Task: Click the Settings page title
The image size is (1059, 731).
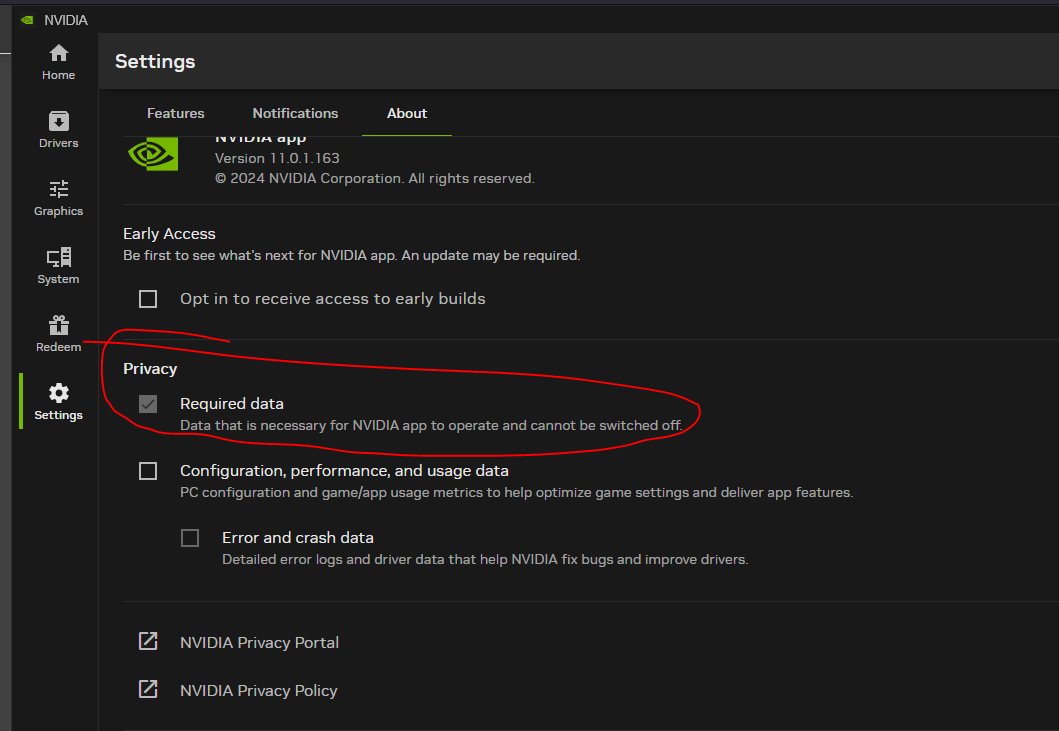Action: pyautogui.click(x=155, y=61)
